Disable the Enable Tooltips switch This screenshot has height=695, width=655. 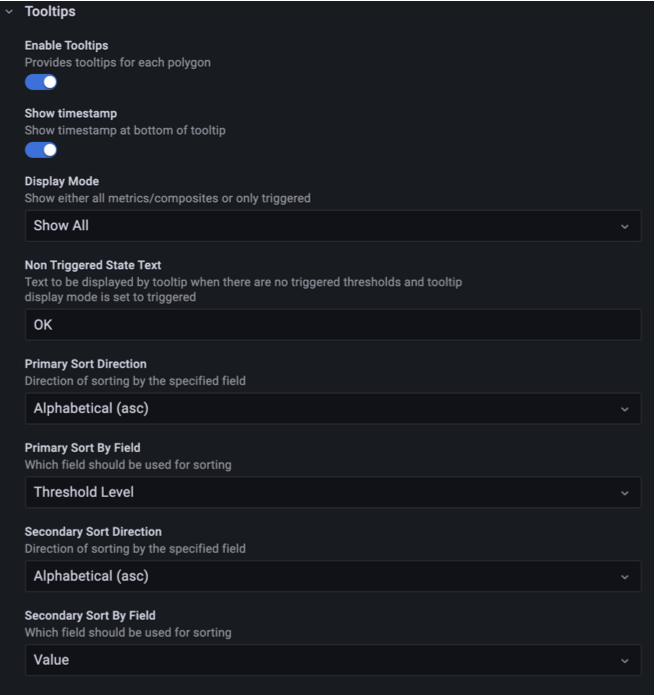[x=41, y=82]
